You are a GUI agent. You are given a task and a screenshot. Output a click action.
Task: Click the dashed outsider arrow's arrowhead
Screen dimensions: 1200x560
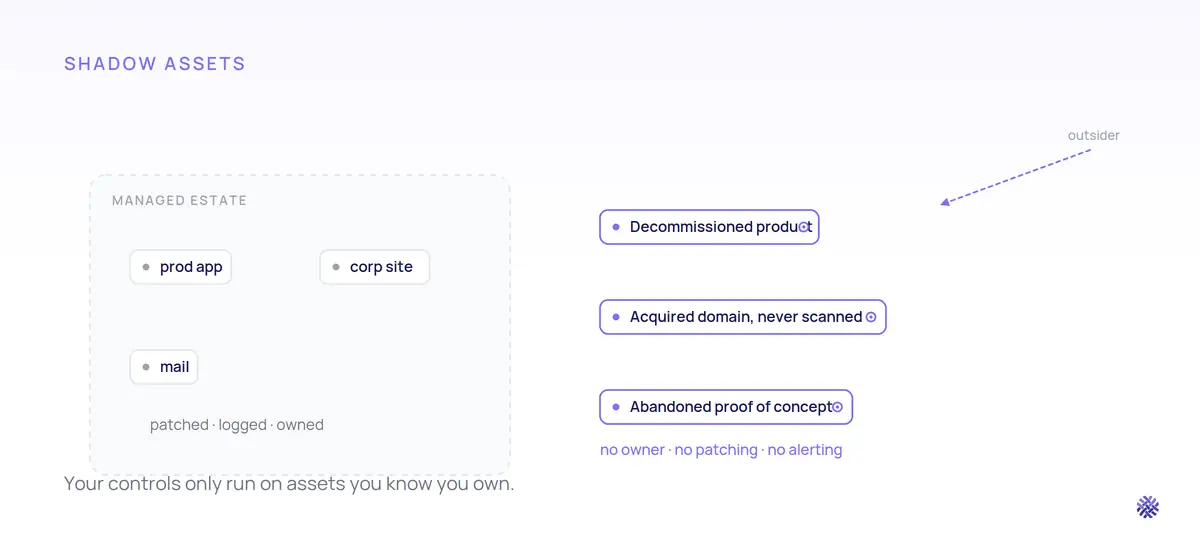pos(945,203)
